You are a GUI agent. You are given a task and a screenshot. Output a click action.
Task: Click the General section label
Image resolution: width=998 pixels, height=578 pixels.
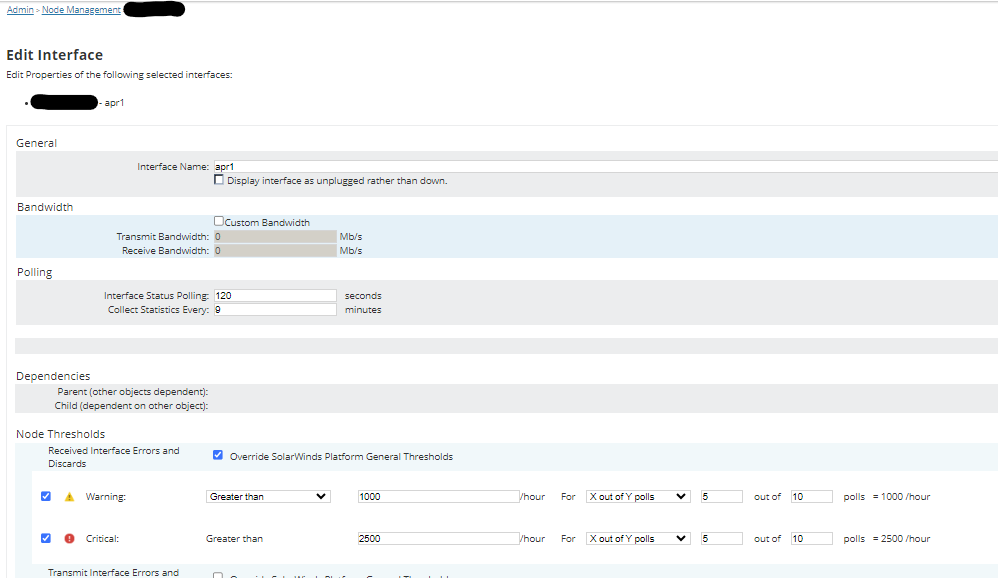click(36, 143)
